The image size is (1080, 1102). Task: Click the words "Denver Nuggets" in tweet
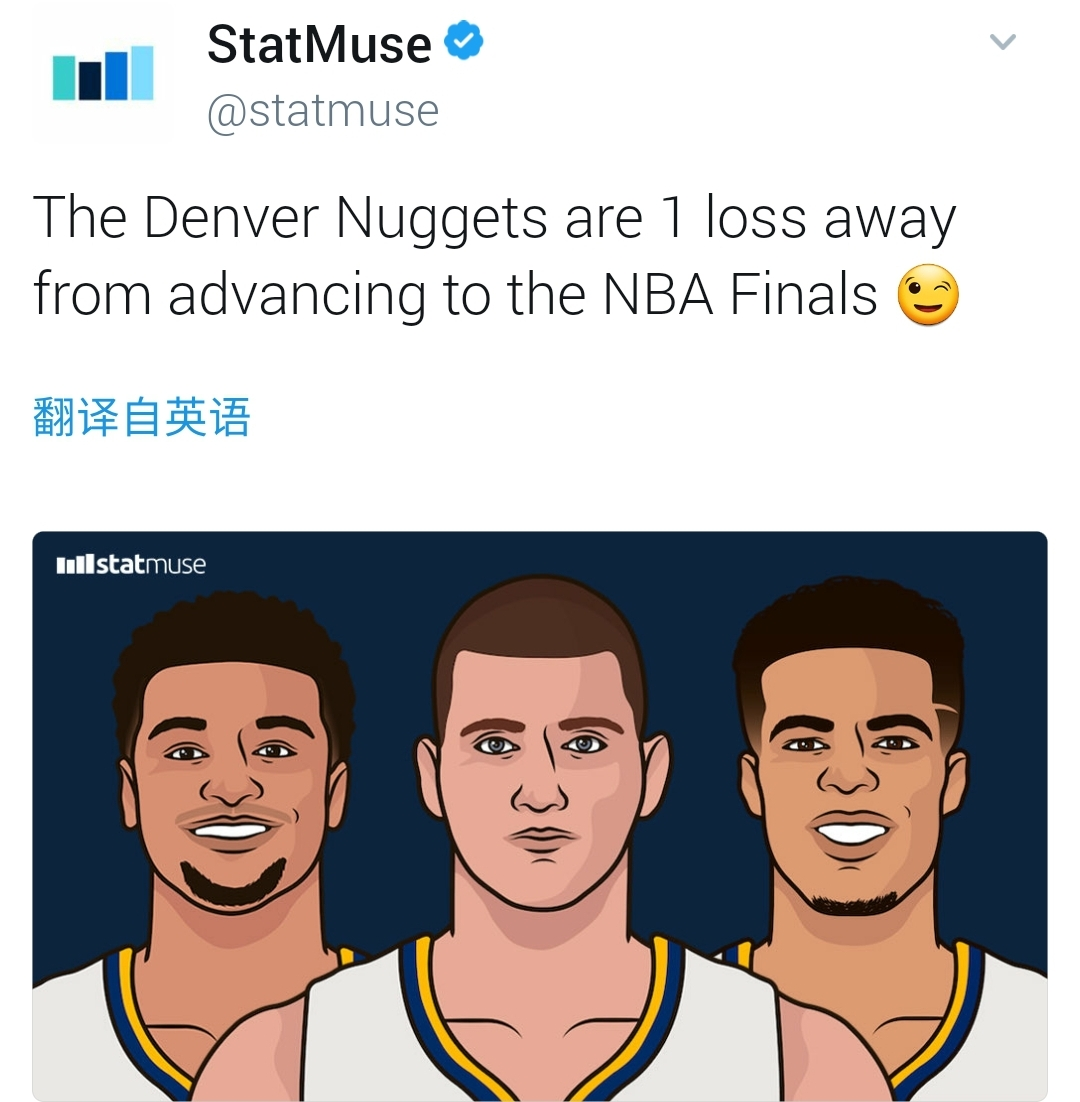click(346, 219)
